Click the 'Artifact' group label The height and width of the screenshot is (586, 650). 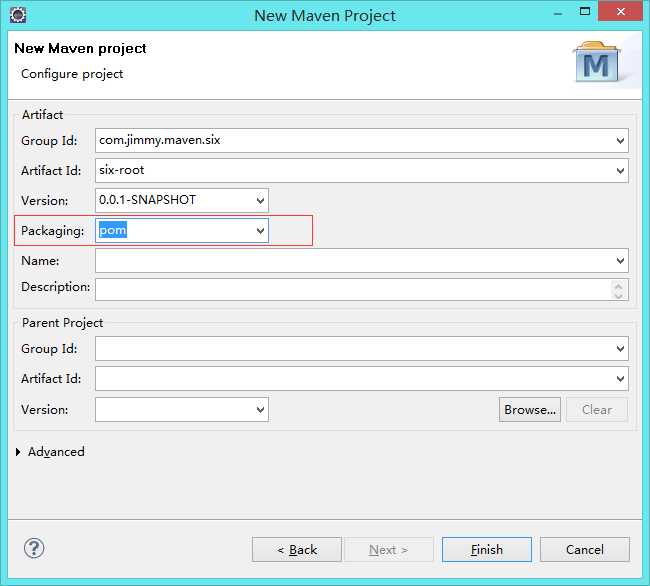(42, 115)
